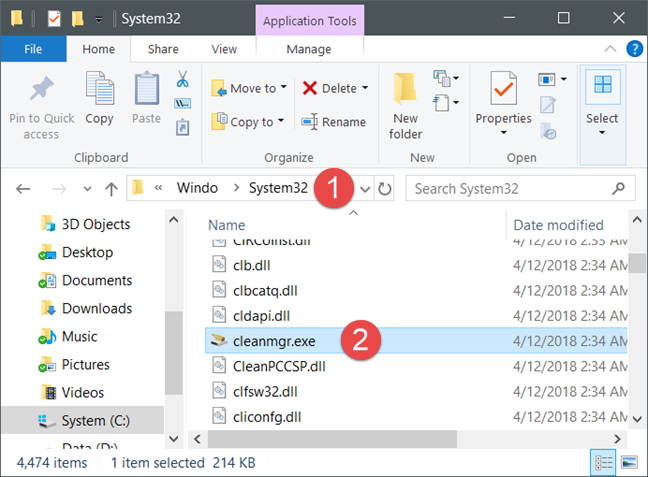Open the Manage ribbon tab
This screenshot has height=477, width=648.
(x=309, y=49)
